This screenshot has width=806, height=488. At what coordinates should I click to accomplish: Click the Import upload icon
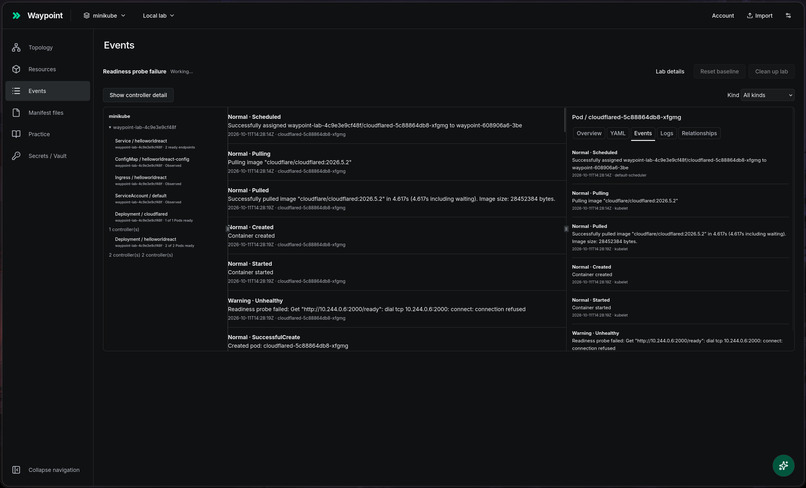[749, 15]
